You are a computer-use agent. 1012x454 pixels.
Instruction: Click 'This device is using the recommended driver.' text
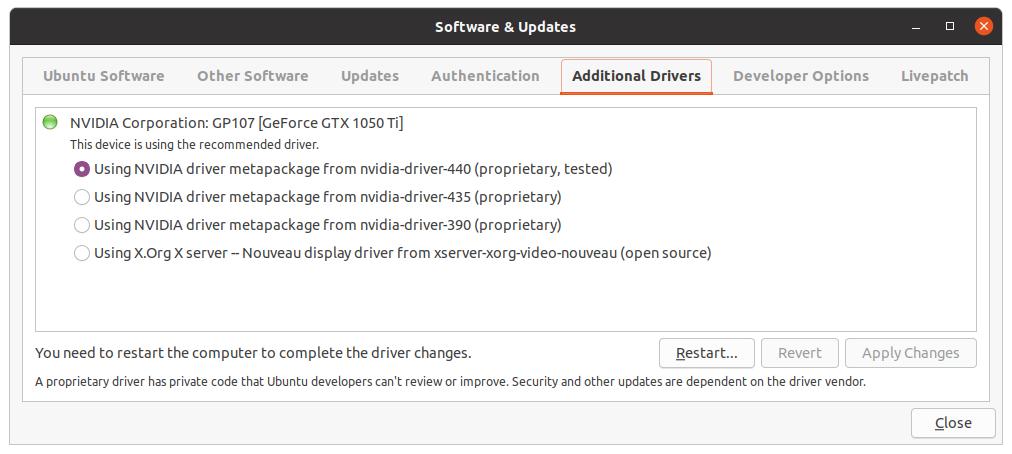point(194,145)
